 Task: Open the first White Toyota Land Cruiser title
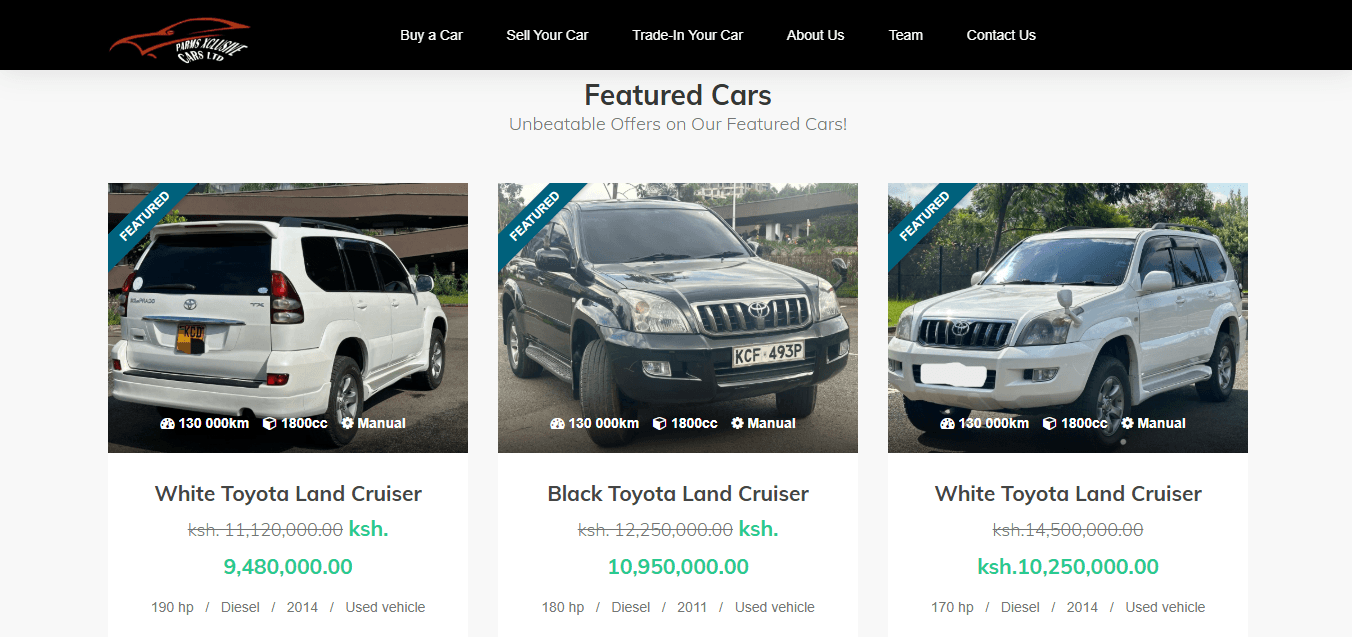click(288, 494)
